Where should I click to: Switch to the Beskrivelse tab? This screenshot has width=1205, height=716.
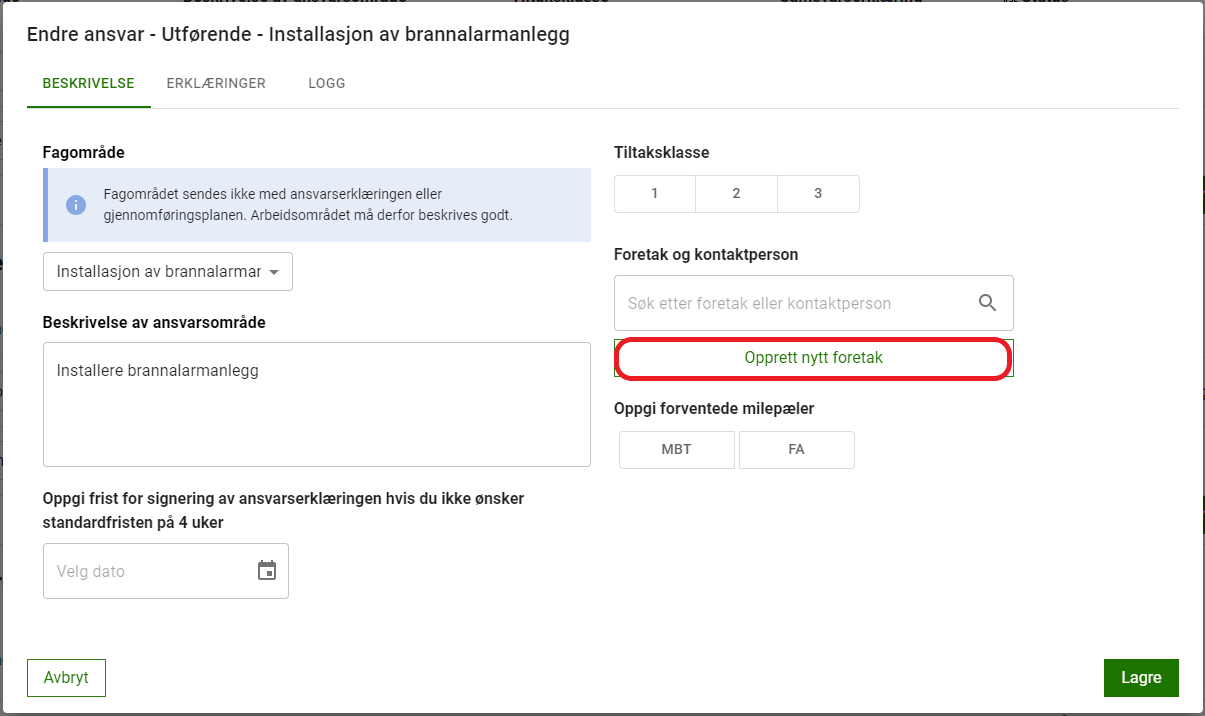pyautogui.click(x=88, y=84)
